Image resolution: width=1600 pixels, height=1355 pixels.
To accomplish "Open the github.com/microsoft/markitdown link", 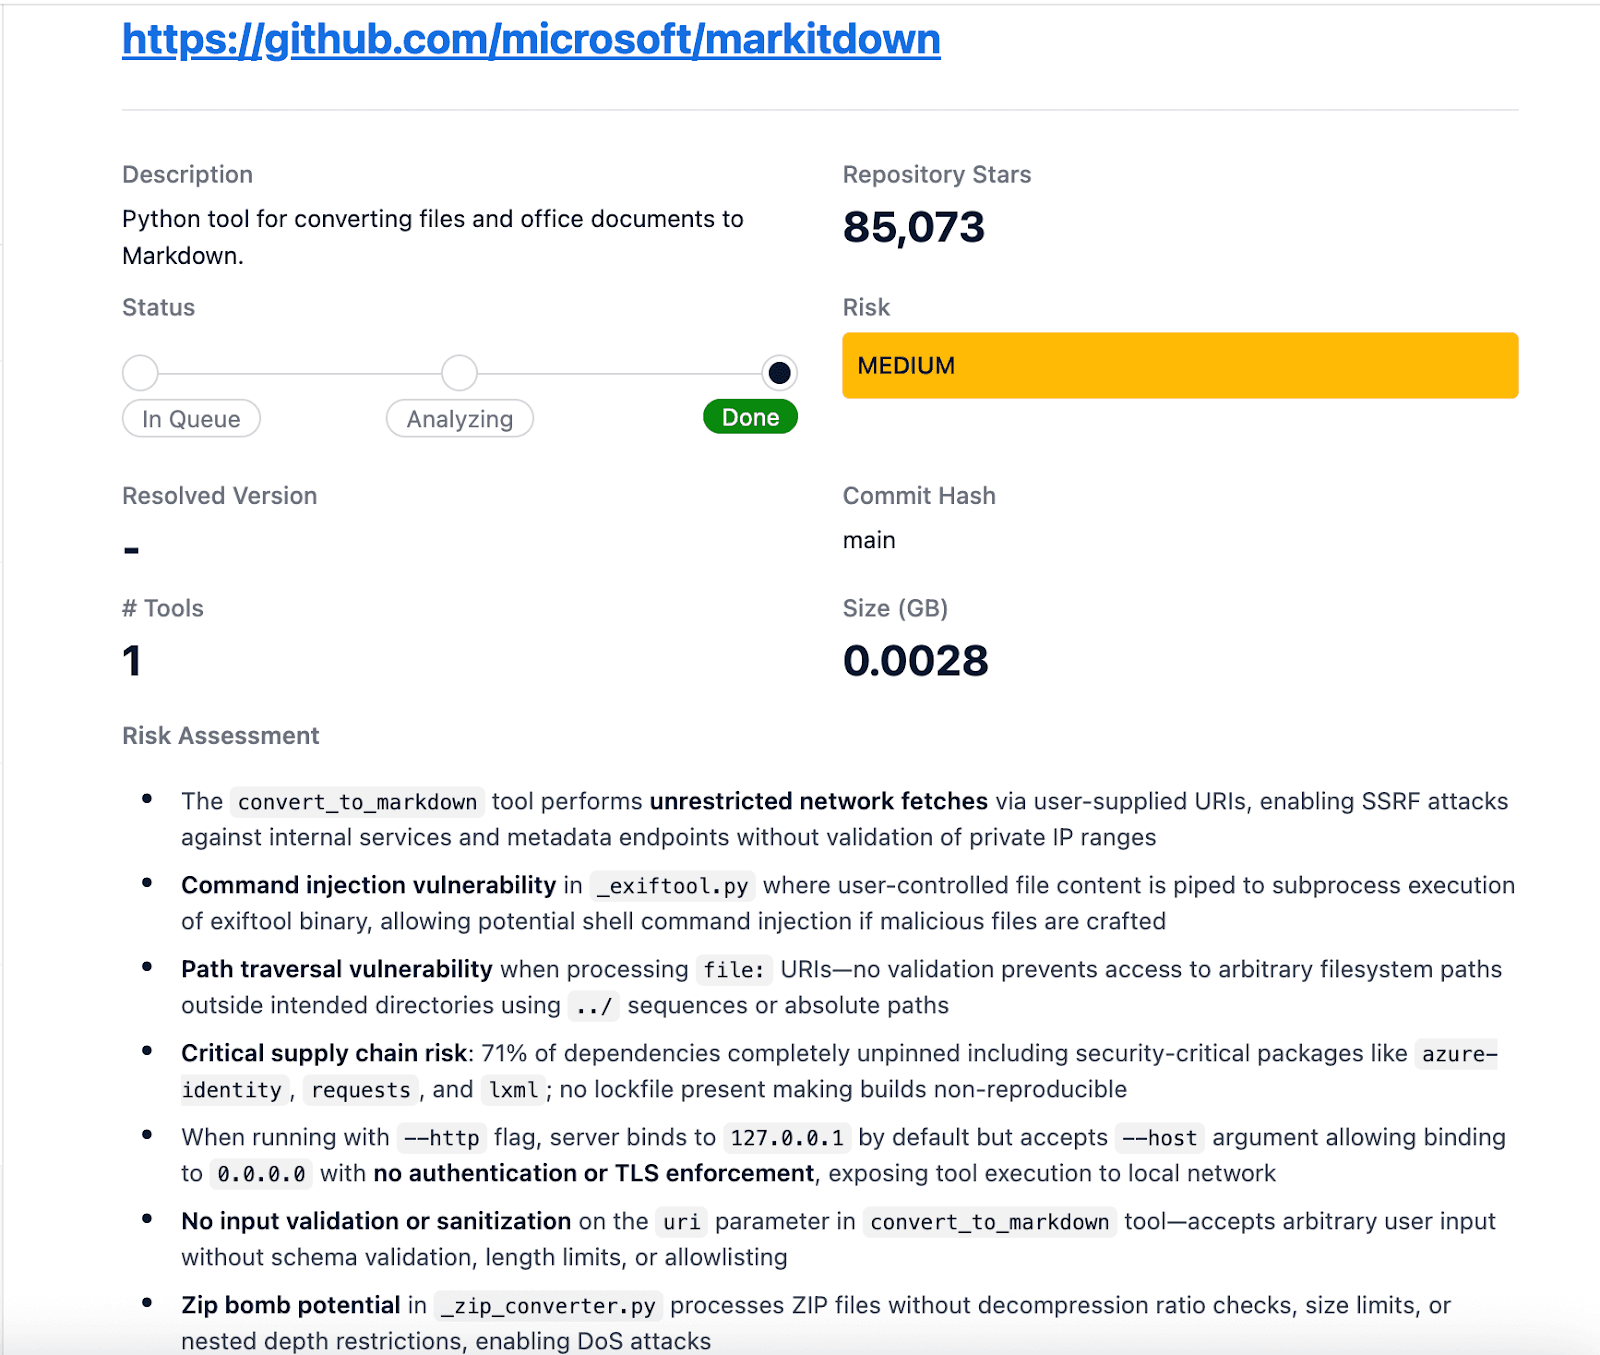I will click(531, 40).
